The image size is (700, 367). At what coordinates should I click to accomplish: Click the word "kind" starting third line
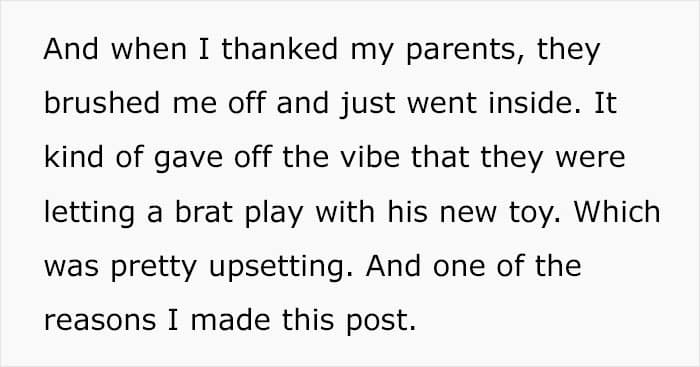tap(73, 157)
